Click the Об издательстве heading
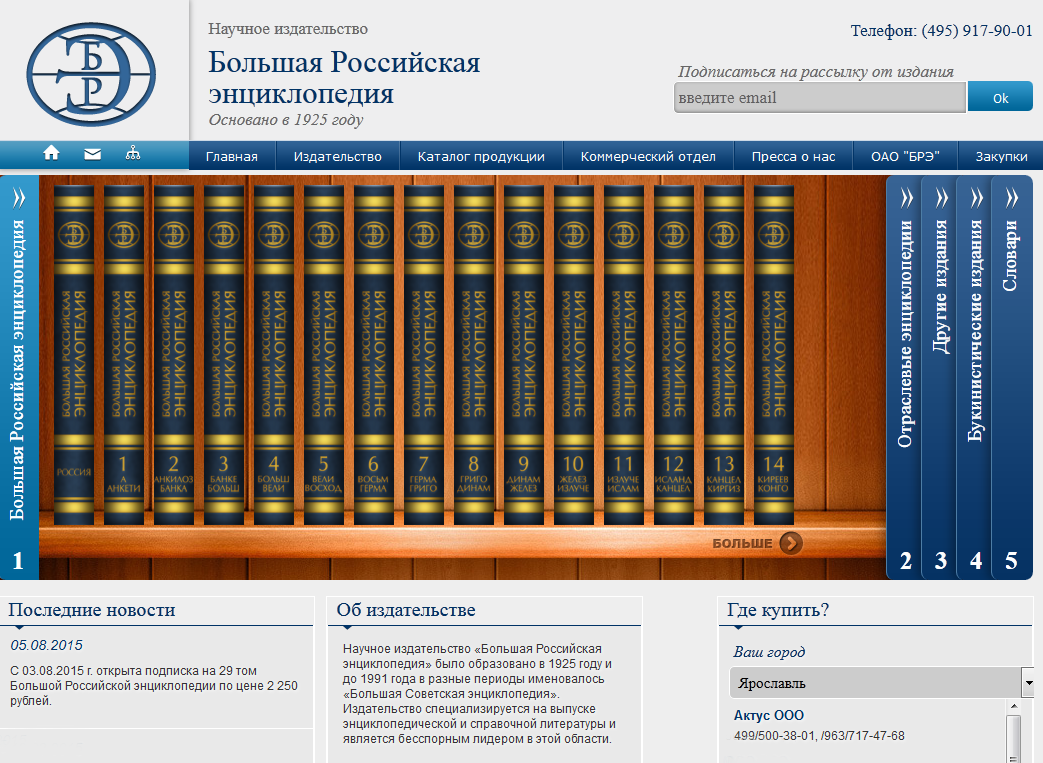 (x=406, y=610)
